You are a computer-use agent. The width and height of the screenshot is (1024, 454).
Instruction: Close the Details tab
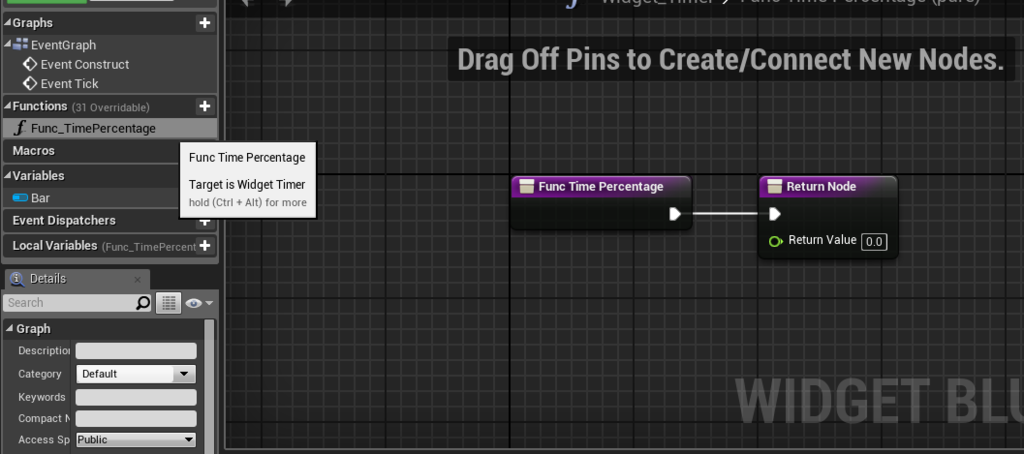coord(137,280)
